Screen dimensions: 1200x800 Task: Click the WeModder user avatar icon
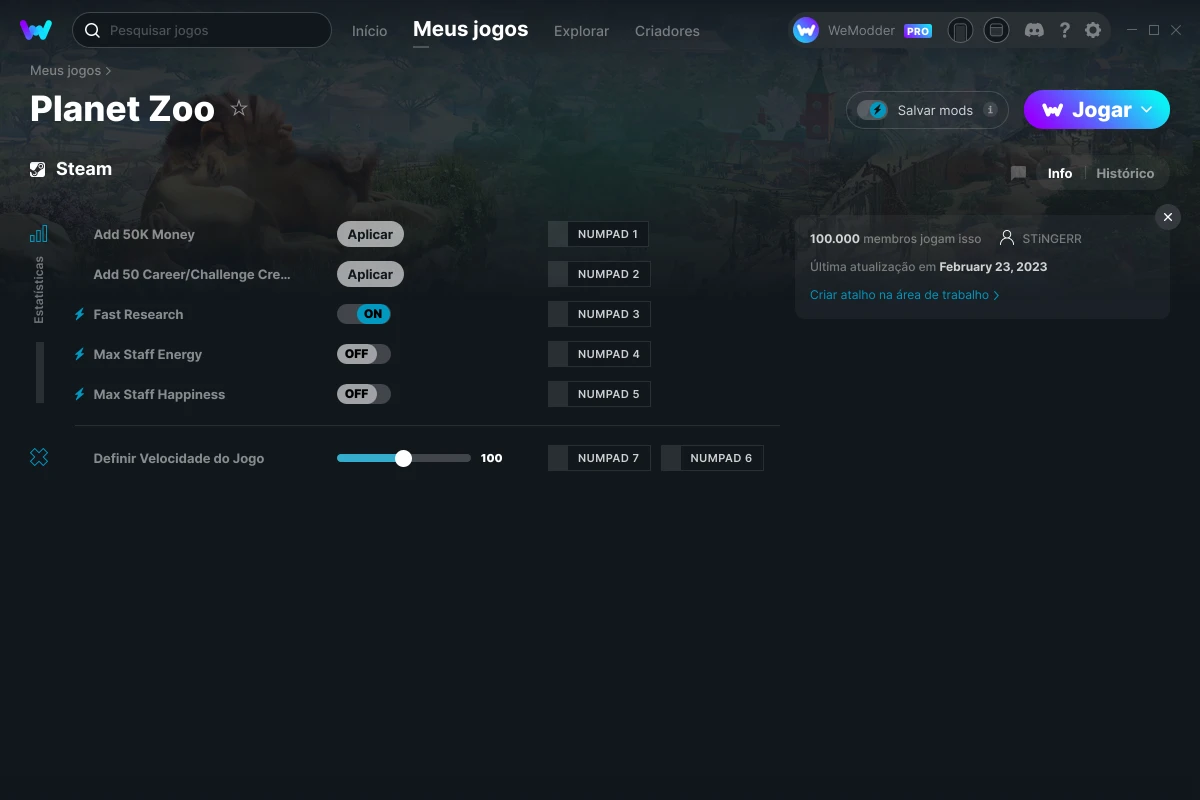[806, 30]
